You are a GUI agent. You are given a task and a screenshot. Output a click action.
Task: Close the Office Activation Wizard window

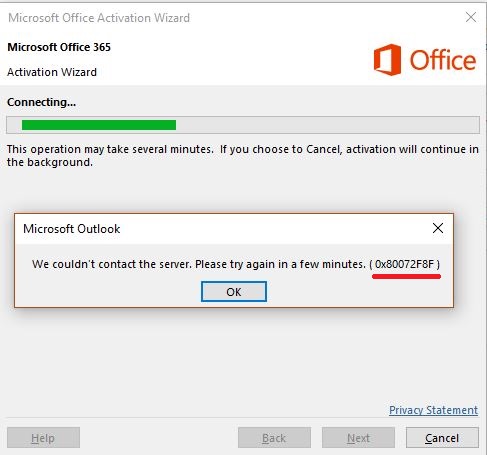(x=471, y=17)
